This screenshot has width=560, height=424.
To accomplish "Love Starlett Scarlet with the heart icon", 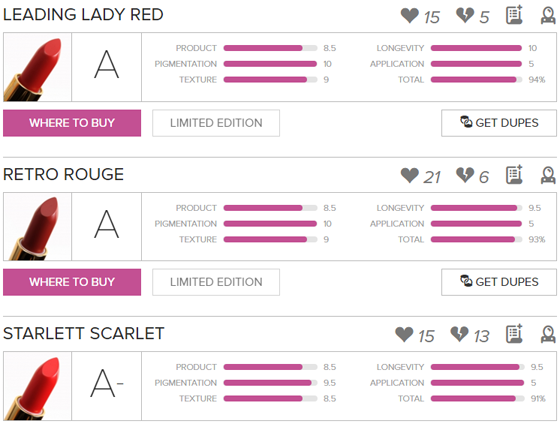I will point(404,335).
